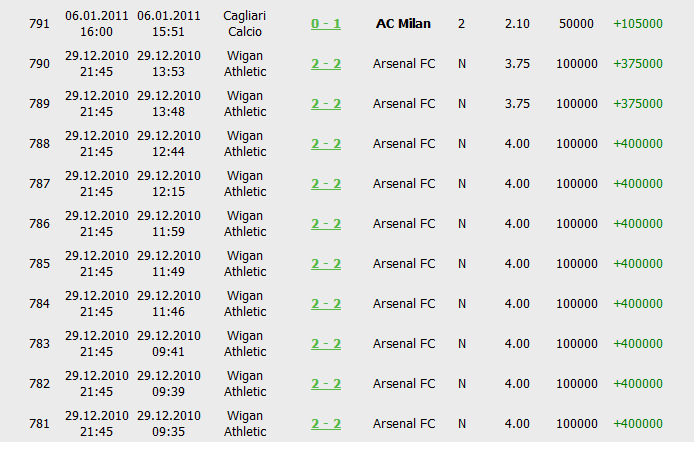Screen dimensions: 695x460
Task: Open the 0 - 1 score link for Cagliari Calcio
Action: [325, 24]
